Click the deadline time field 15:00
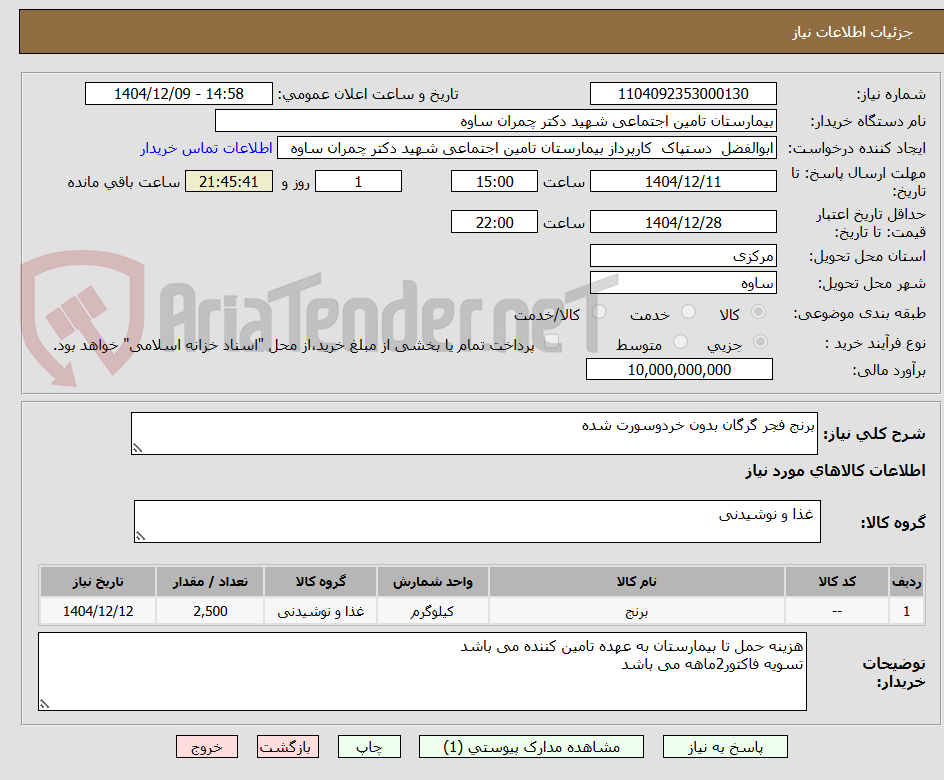Image resolution: width=944 pixels, height=780 pixels. (x=494, y=181)
